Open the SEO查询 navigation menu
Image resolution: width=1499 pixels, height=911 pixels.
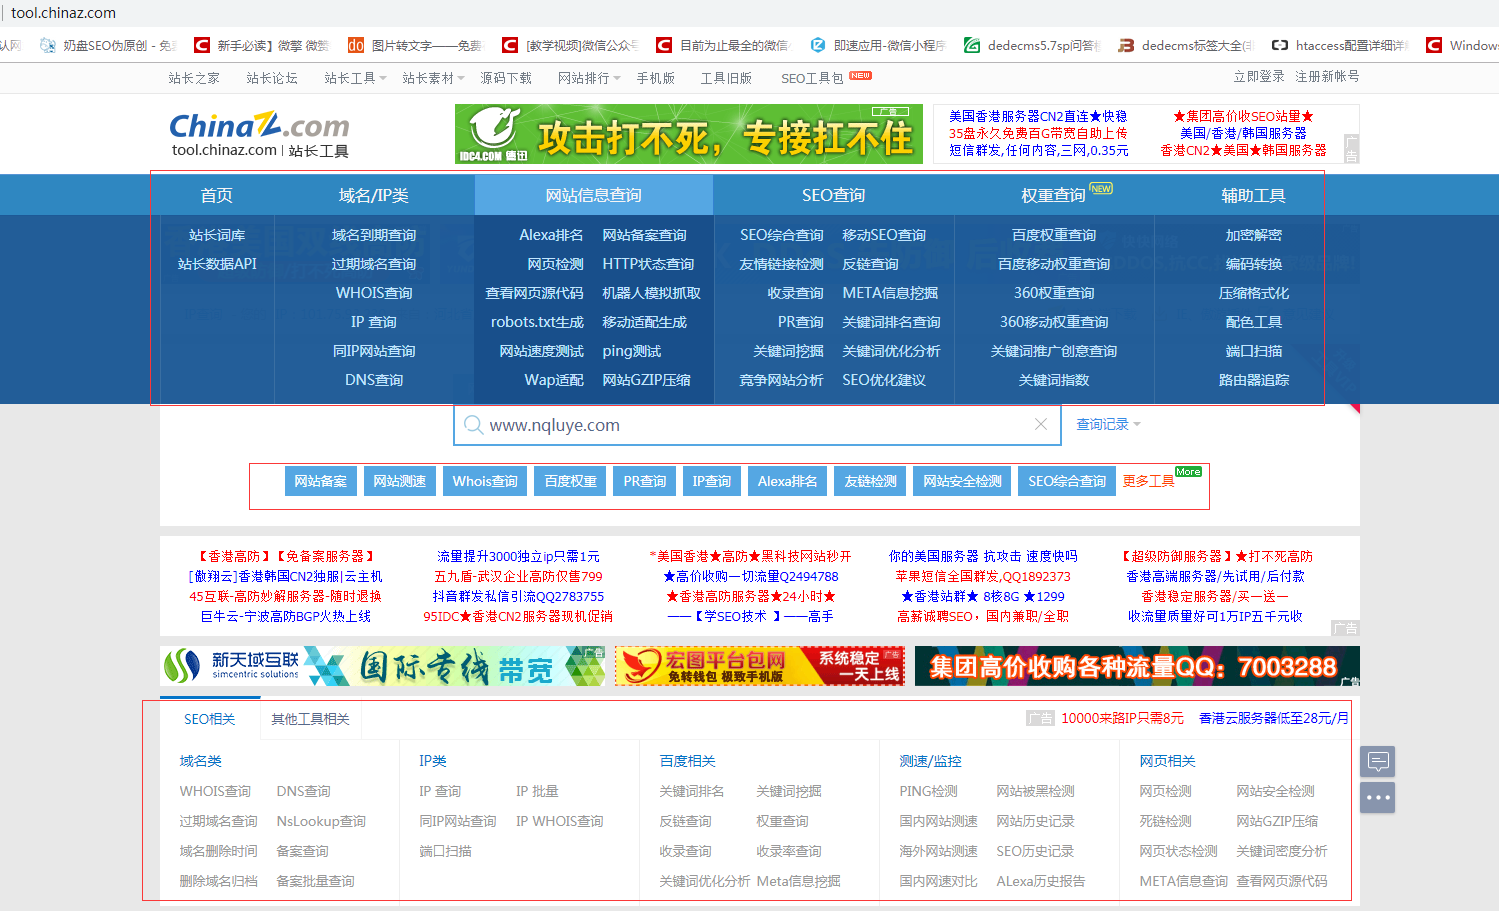pos(833,195)
